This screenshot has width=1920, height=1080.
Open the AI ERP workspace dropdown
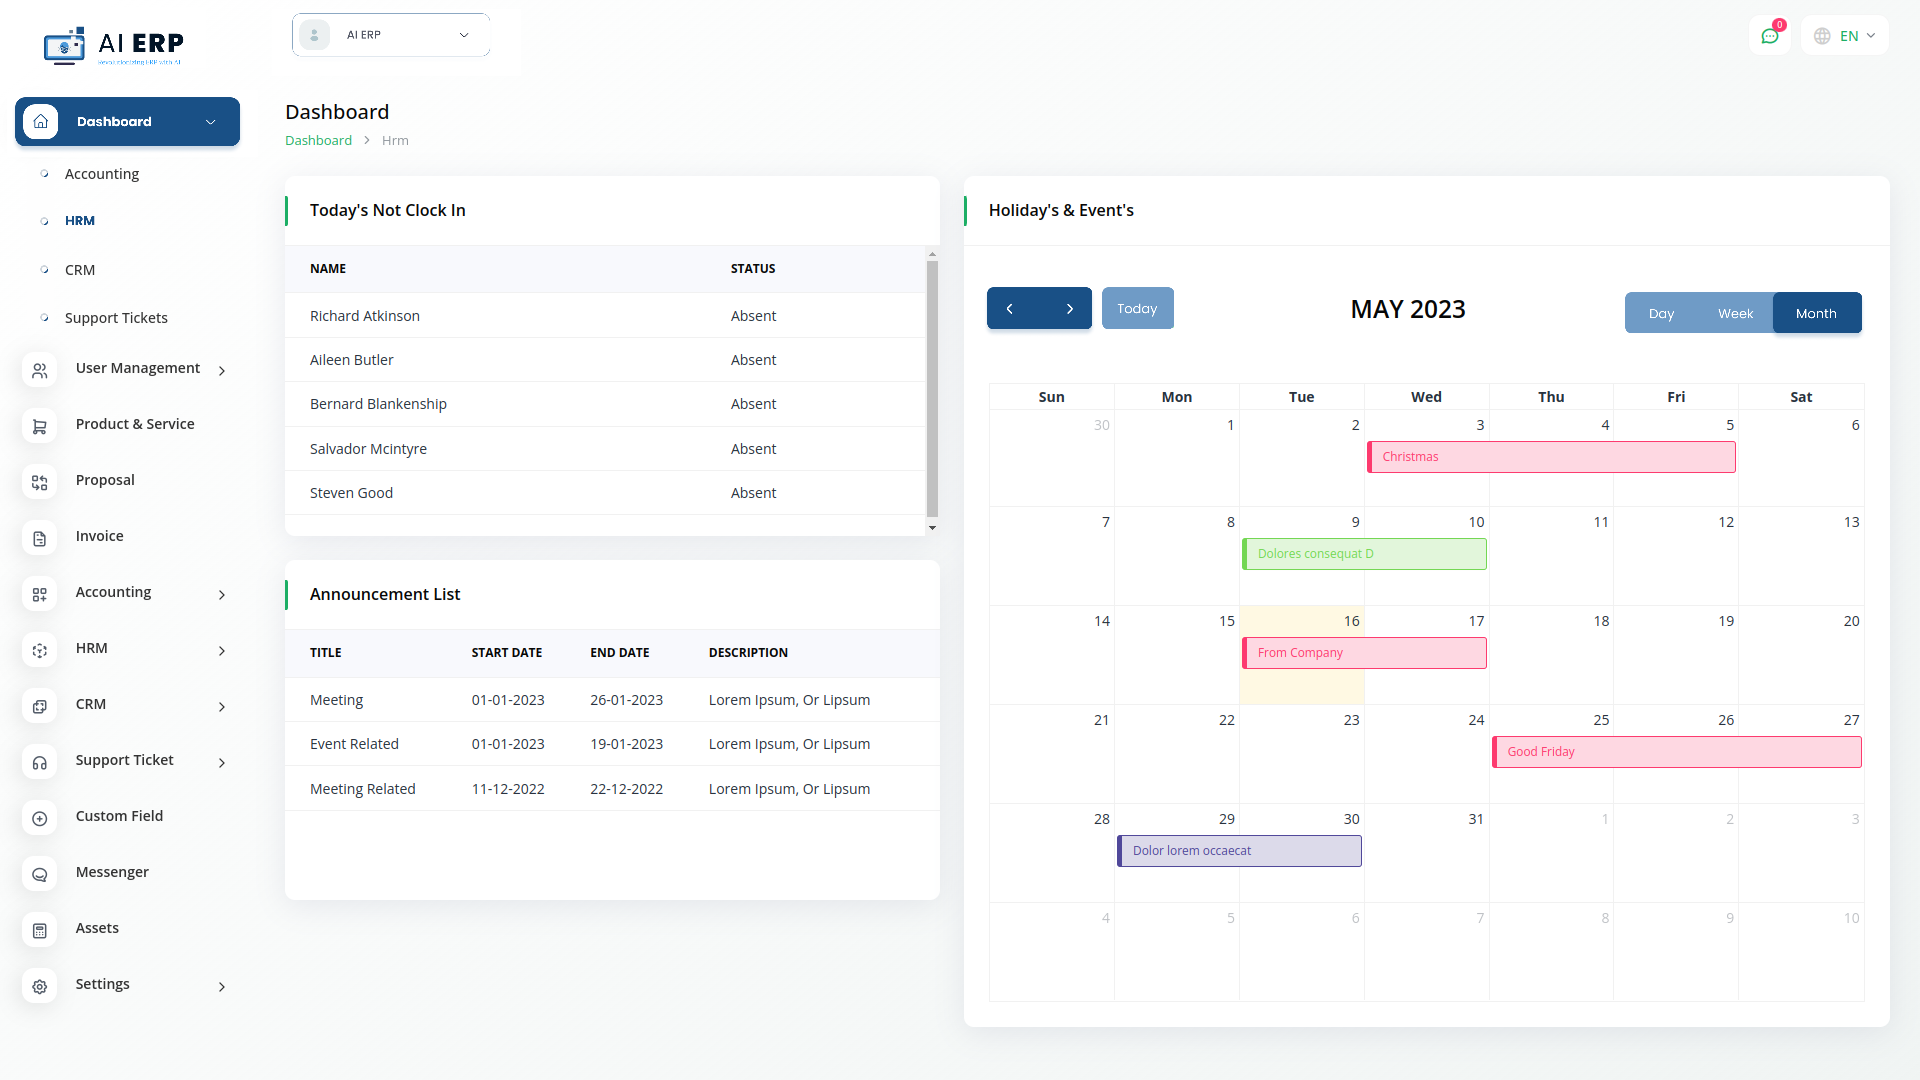tap(391, 35)
